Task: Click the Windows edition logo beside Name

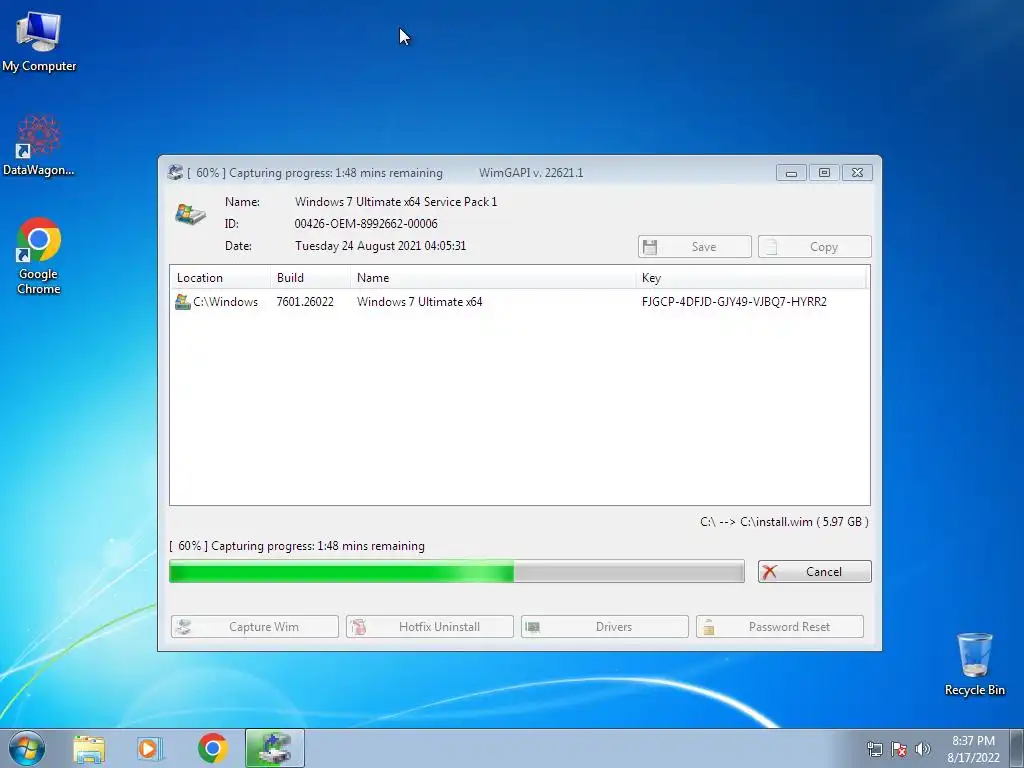Action: click(190, 214)
